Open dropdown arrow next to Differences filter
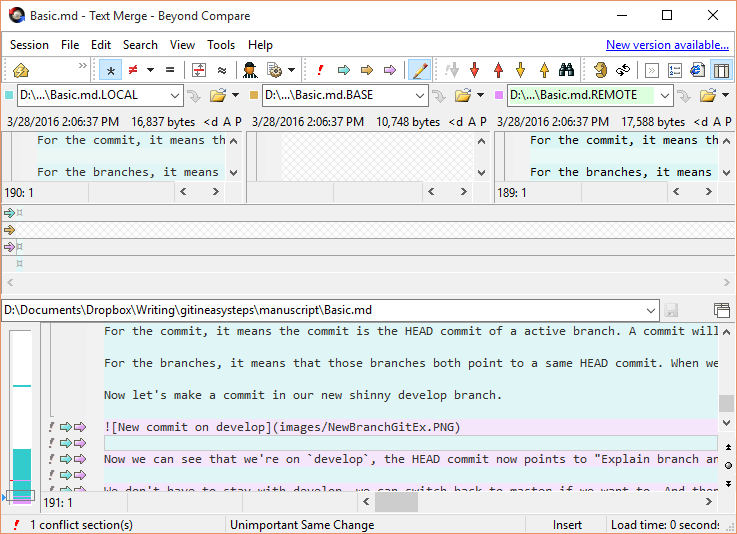Screen dimensions: 737x534 pyautogui.click(x=150, y=71)
